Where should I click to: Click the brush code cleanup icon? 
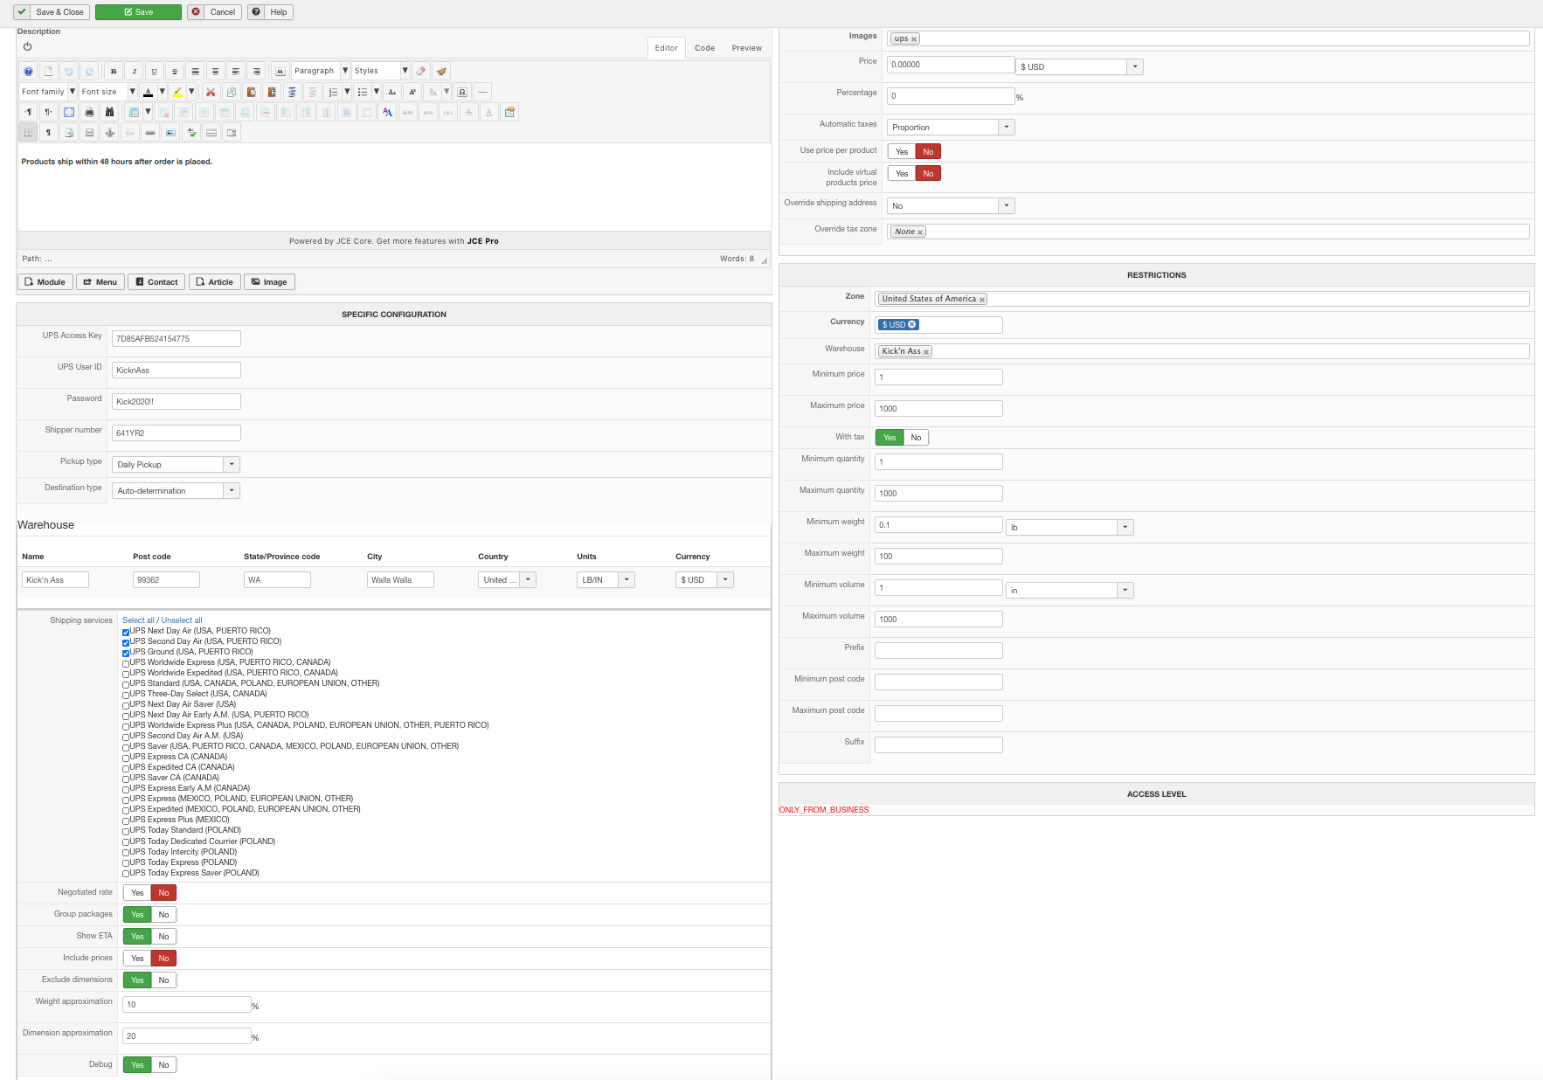click(x=441, y=71)
